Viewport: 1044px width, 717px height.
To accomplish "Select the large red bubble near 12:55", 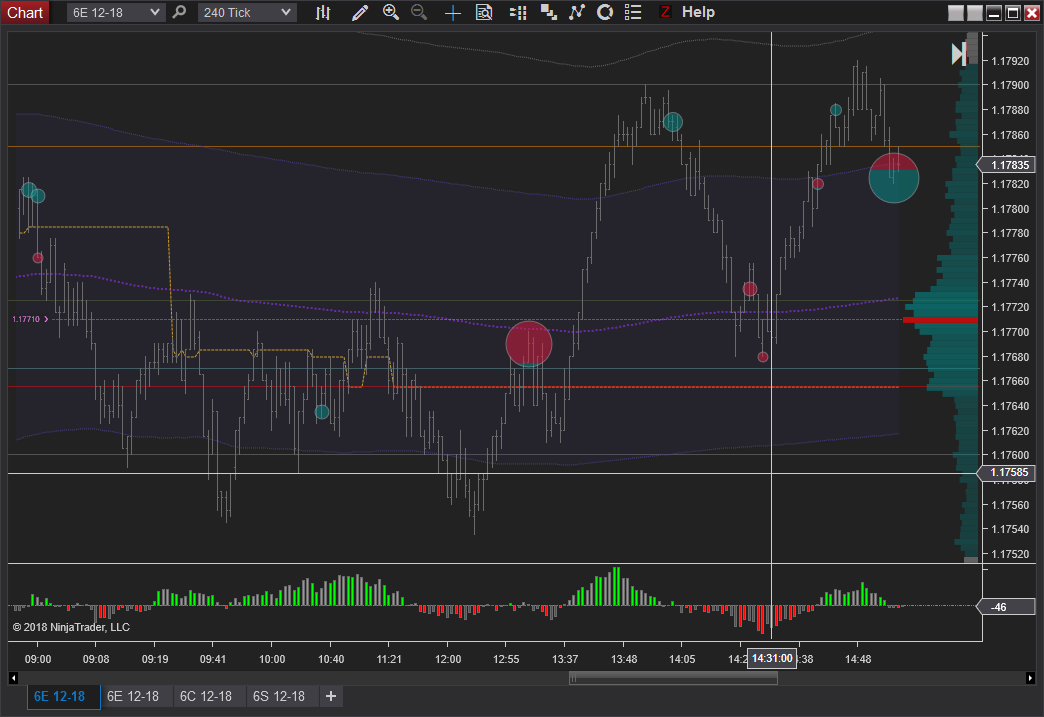I will [x=529, y=344].
